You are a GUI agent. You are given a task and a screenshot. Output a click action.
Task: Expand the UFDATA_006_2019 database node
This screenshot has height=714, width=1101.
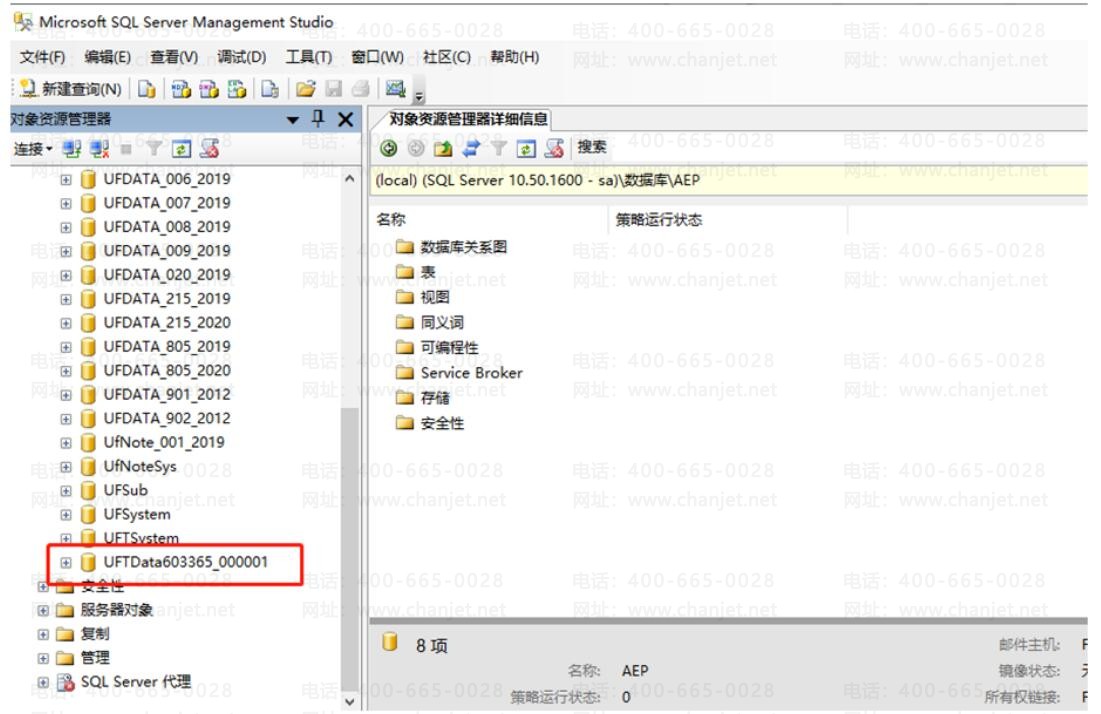[65, 180]
